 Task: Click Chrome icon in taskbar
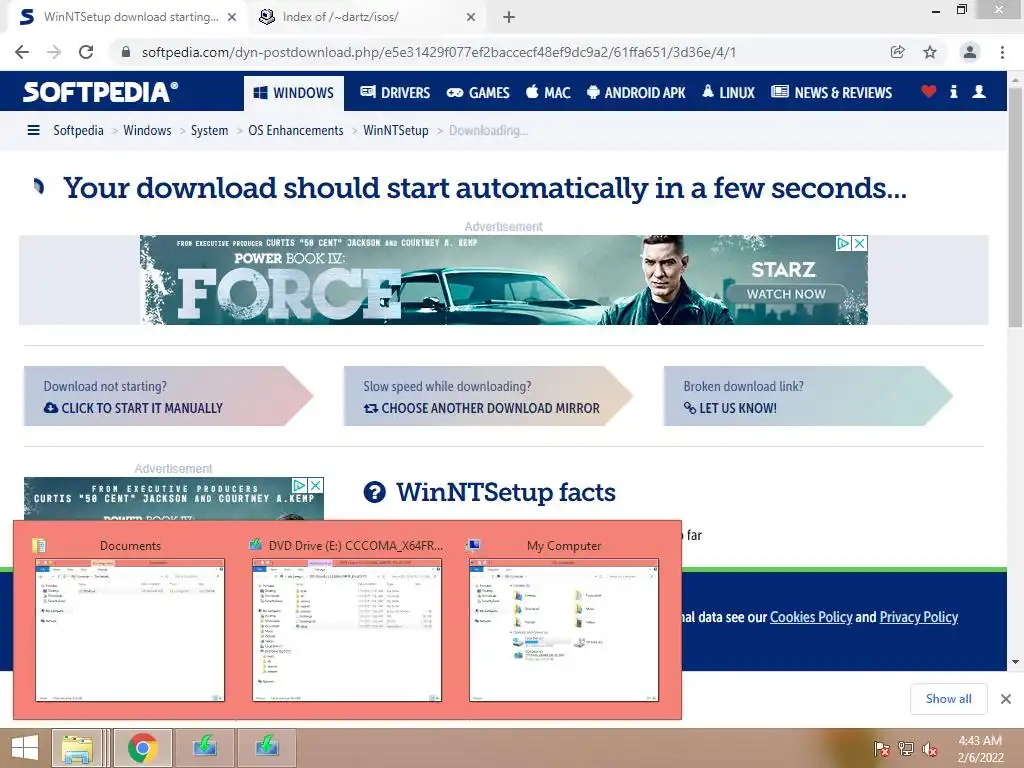click(x=142, y=748)
